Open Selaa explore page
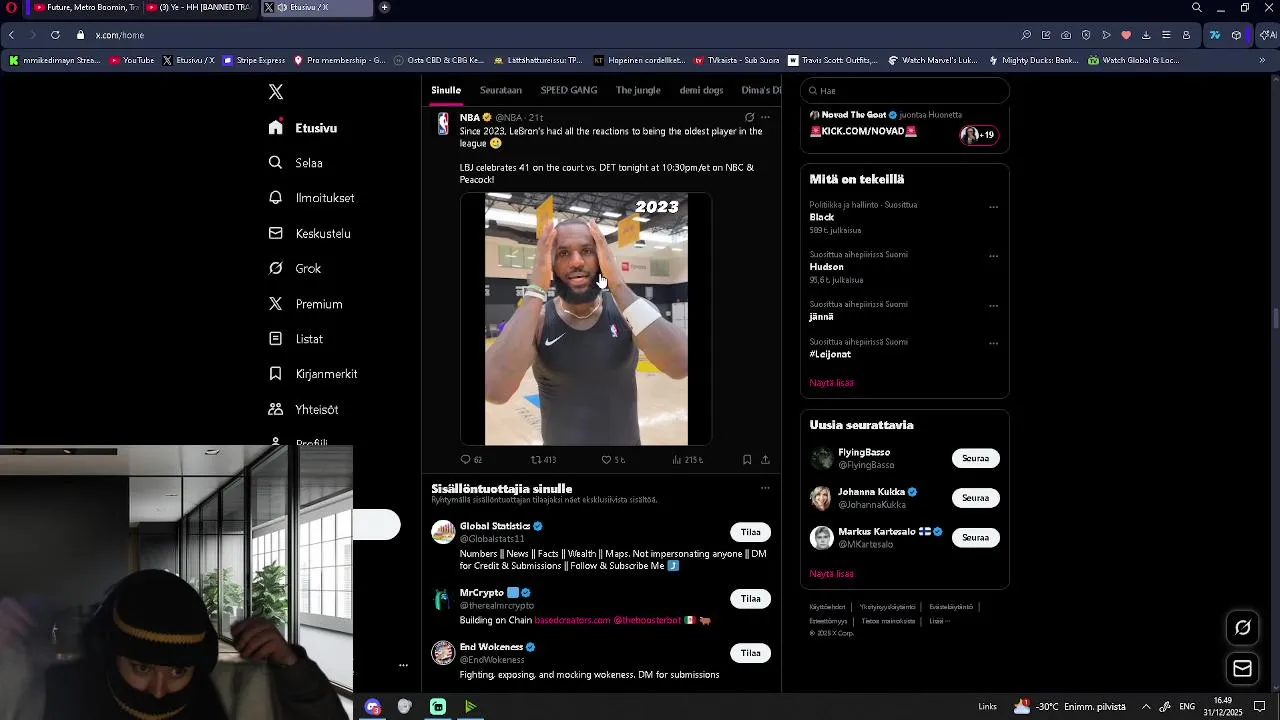The width and height of the screenshot is (1280, 720). click(295, 163)
